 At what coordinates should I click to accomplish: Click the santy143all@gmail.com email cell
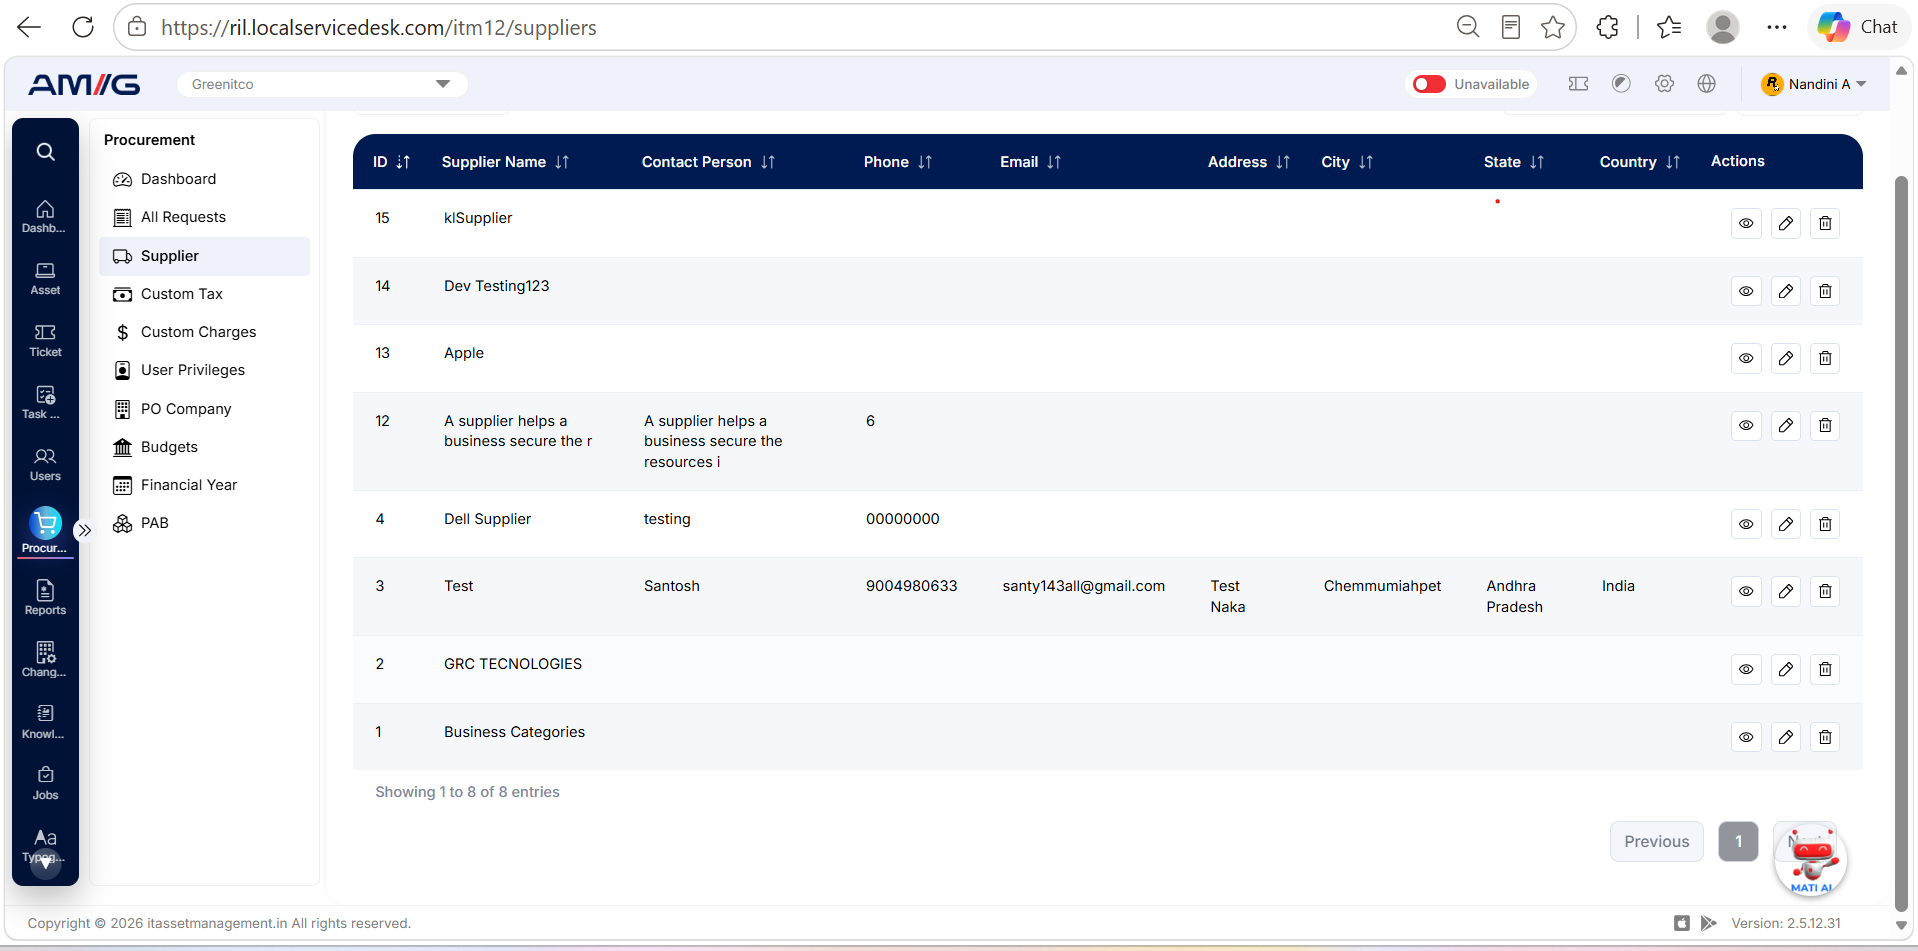pyautogui.click(x=1083, y=586)
